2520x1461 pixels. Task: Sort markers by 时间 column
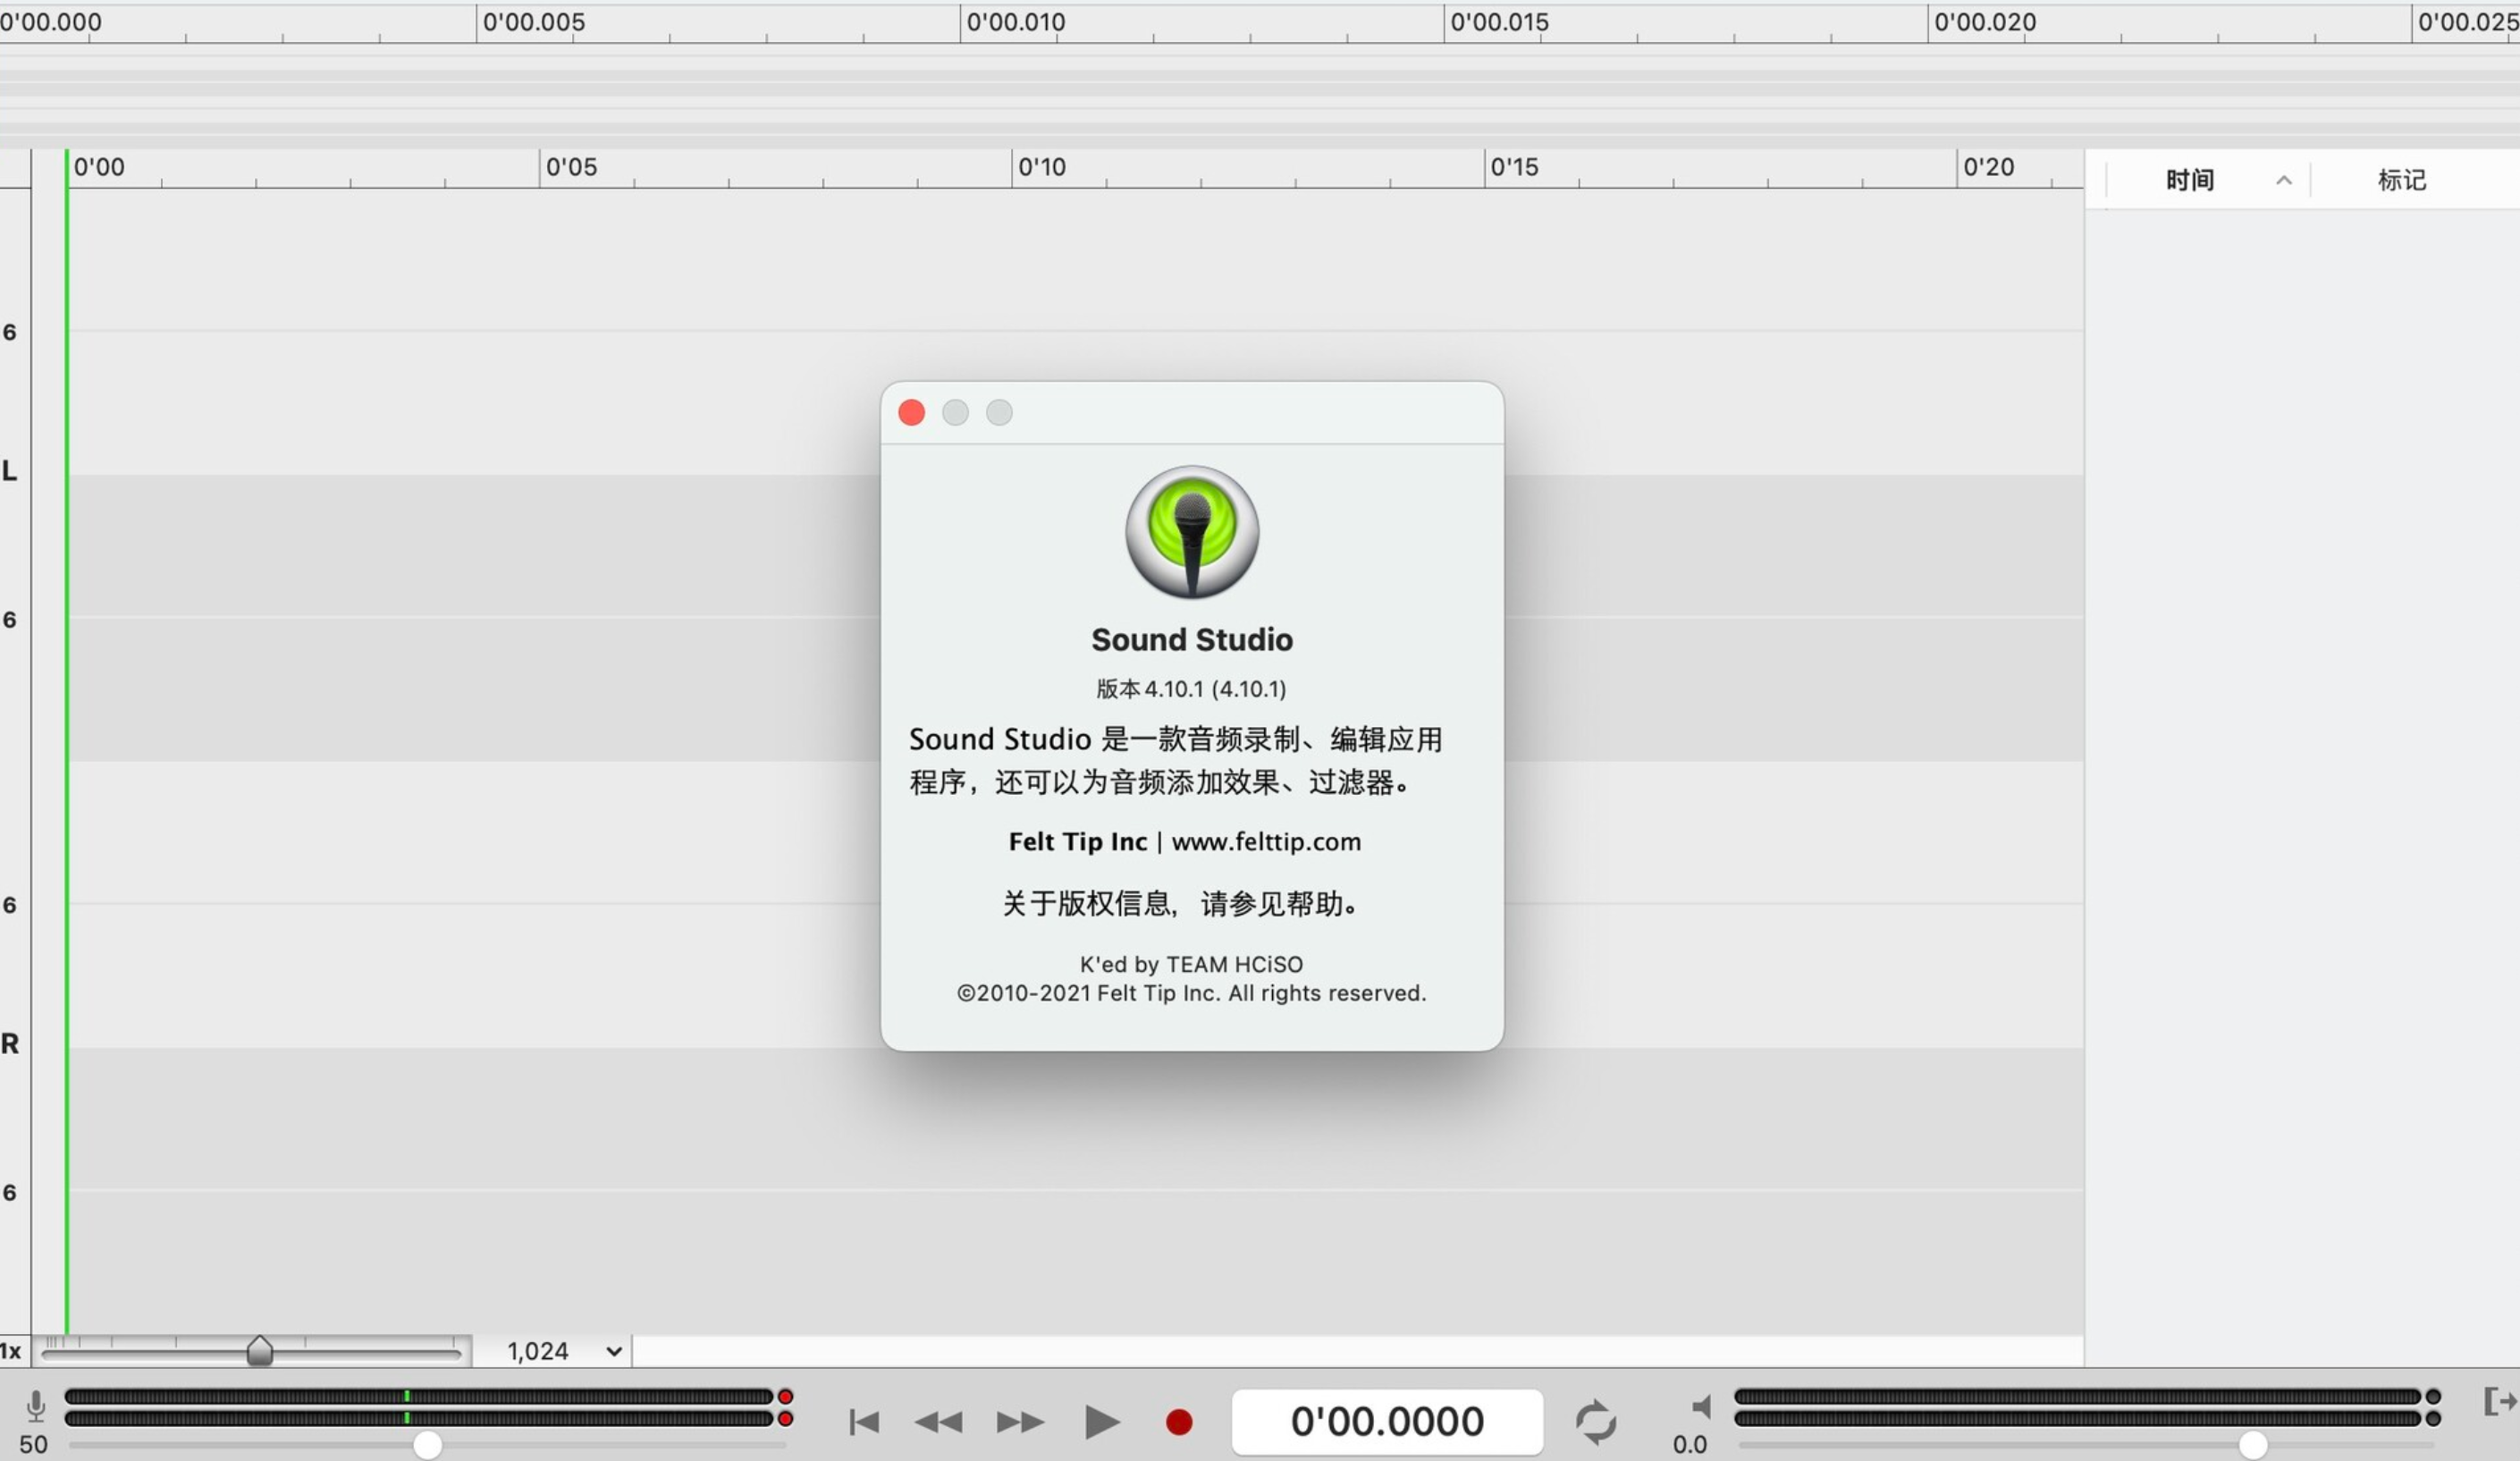(x=2190, y=180)
